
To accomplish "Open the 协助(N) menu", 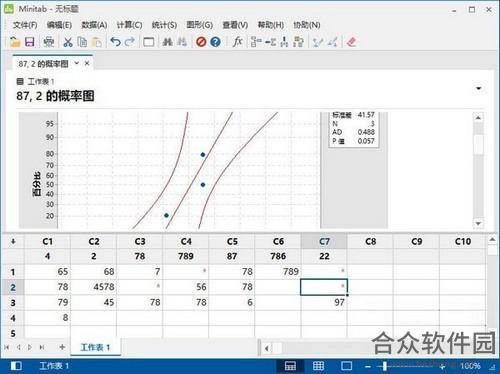I will pyautogui.click(x=307, y=25).
